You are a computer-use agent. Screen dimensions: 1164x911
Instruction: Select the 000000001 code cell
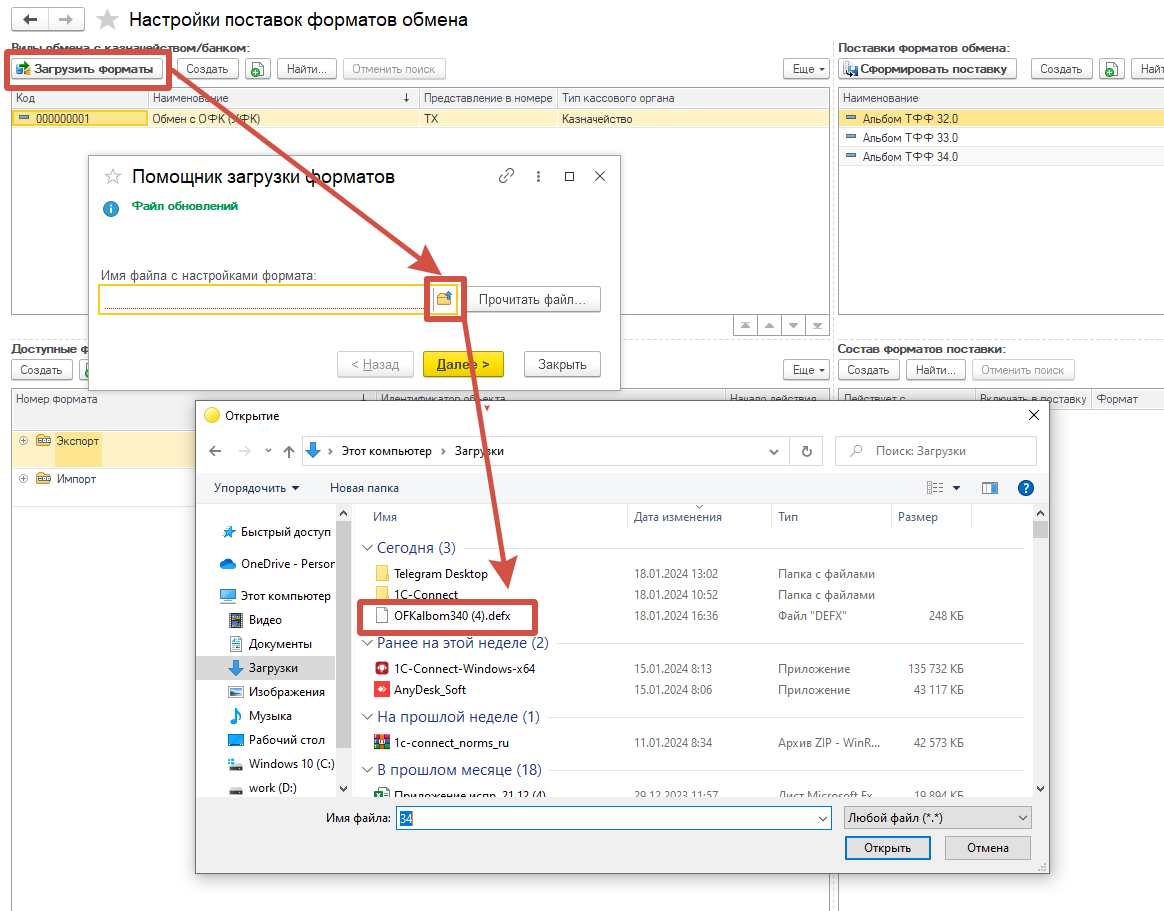point(80,118)
